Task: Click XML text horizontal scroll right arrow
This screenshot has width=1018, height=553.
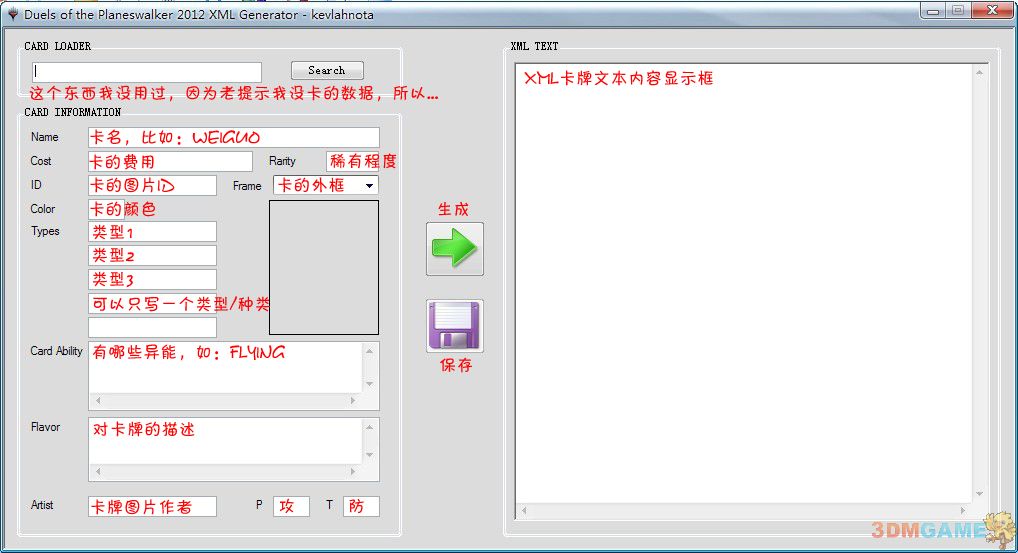Action: click(963, 511)
